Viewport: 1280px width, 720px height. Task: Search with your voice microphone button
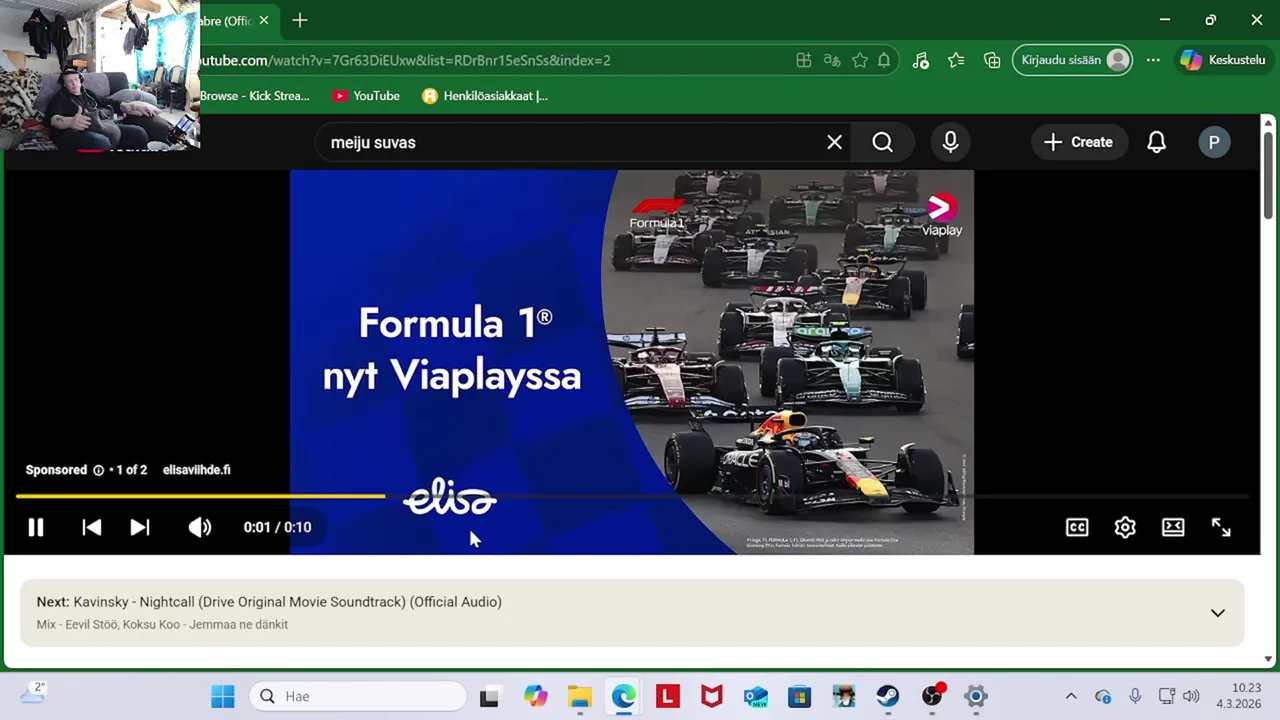tap(950, 142)
